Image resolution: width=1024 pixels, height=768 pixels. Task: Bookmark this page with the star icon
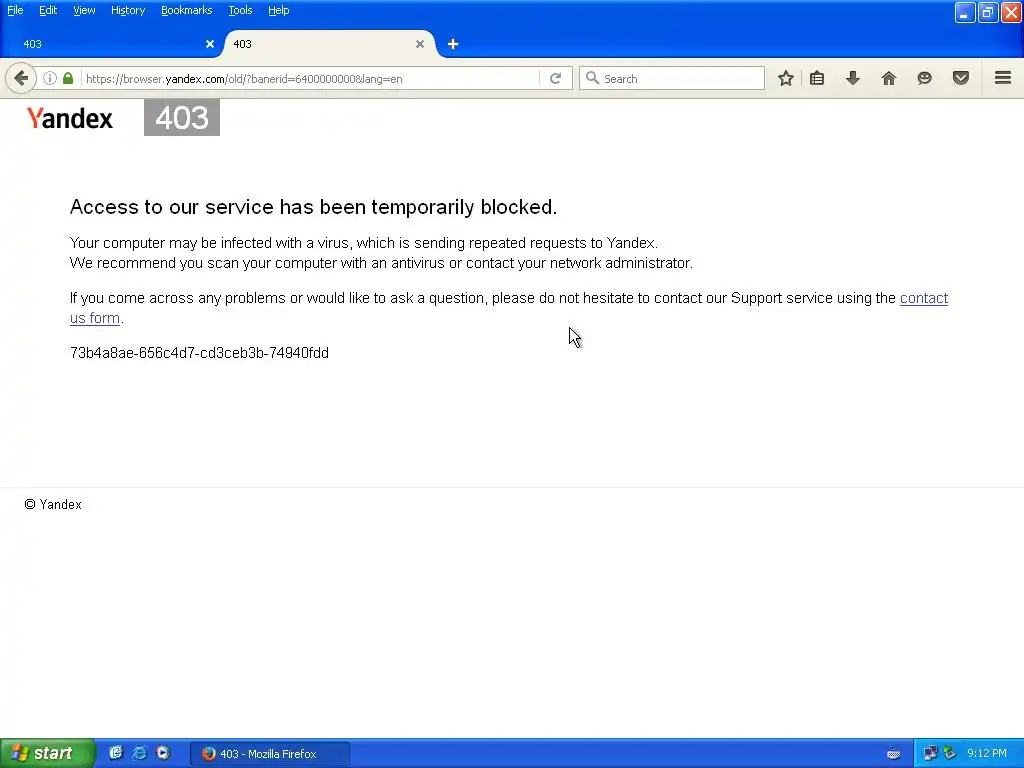coord(786,78)
